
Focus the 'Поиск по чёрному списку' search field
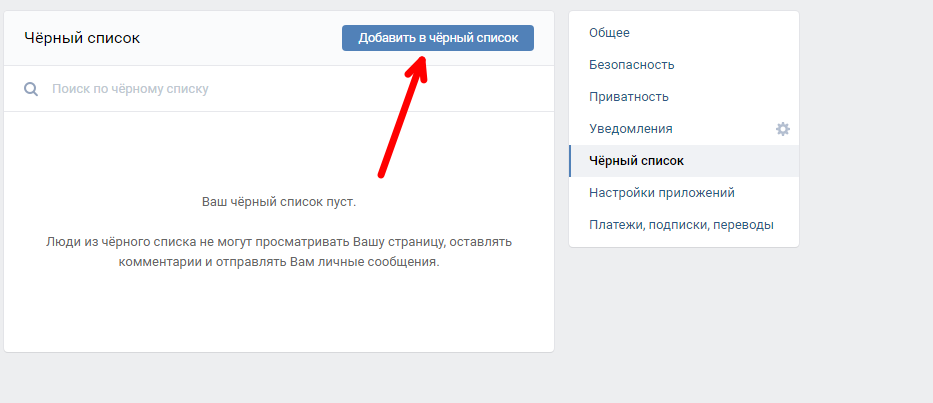278,89
